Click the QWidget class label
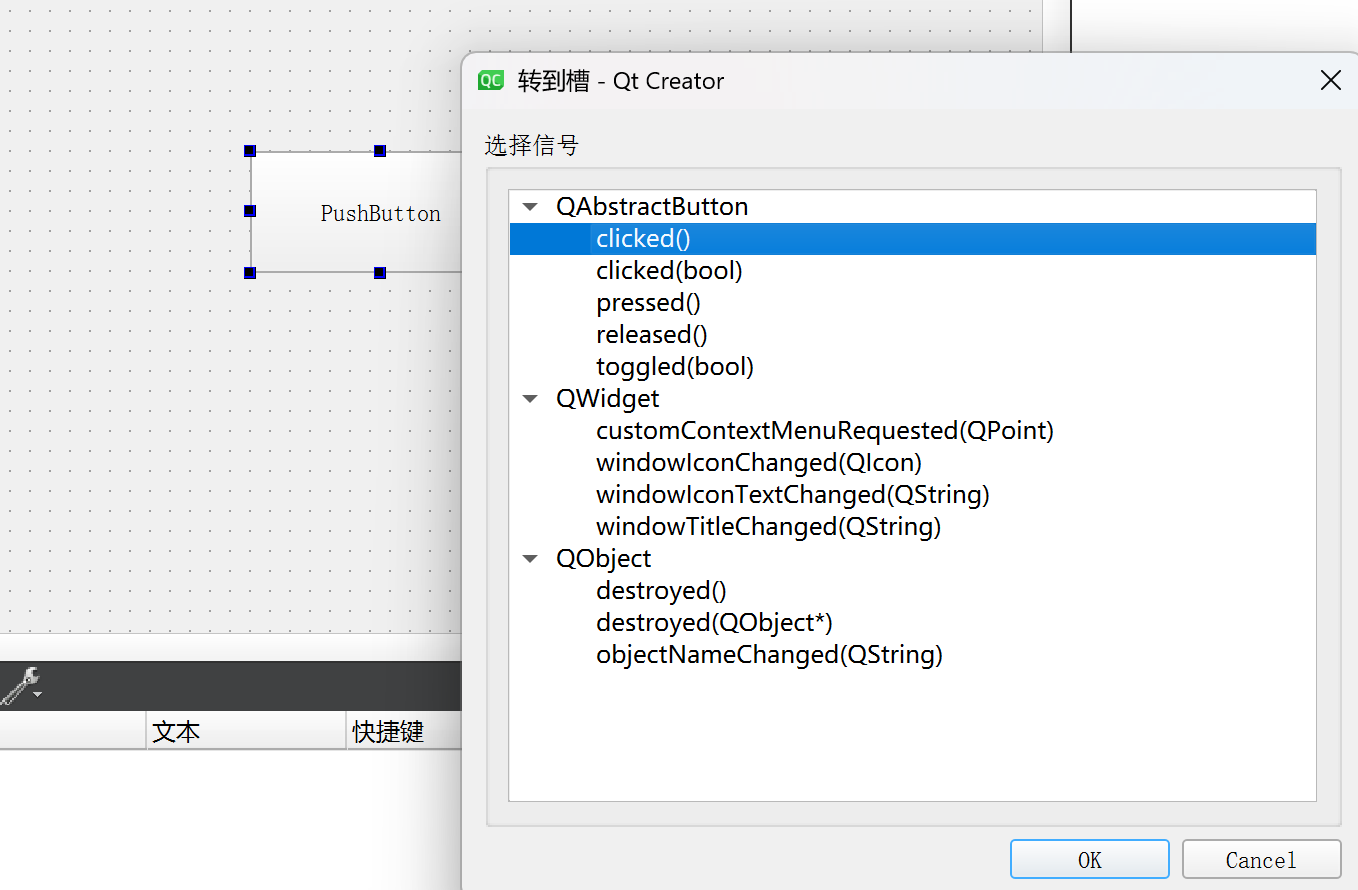 608,399
